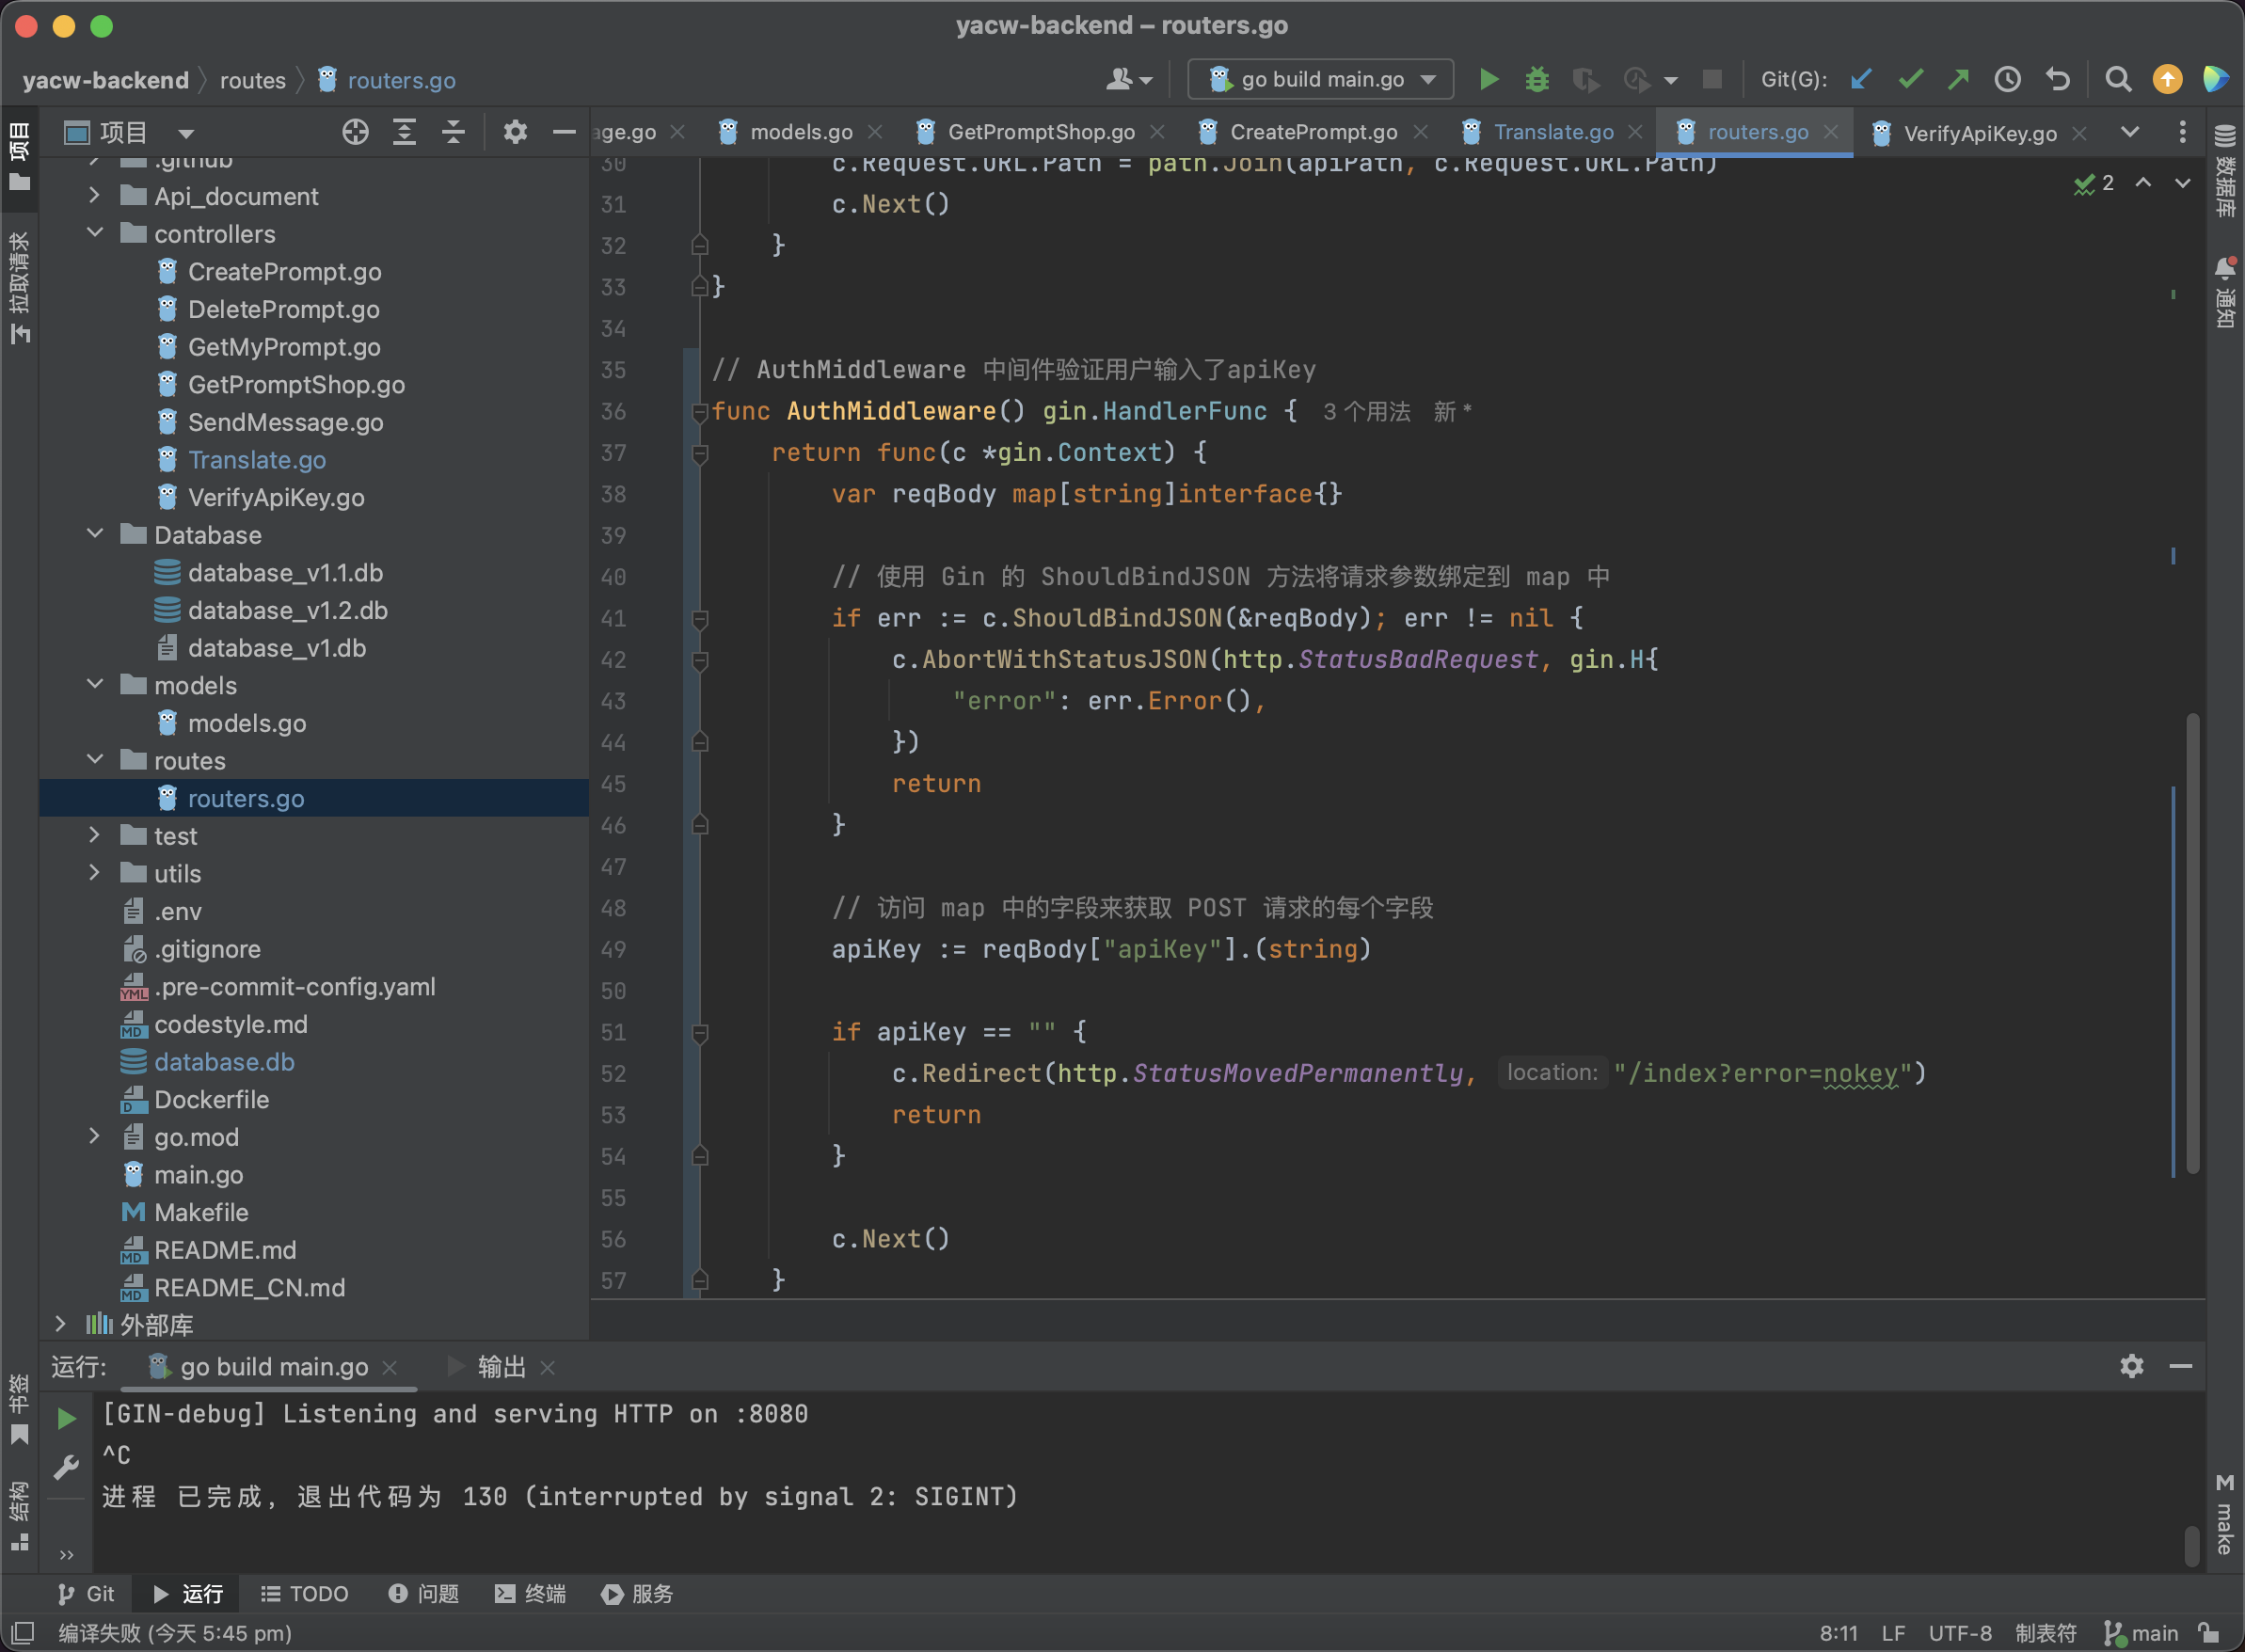Toggle the left Project tool window button

coord(19,158)
